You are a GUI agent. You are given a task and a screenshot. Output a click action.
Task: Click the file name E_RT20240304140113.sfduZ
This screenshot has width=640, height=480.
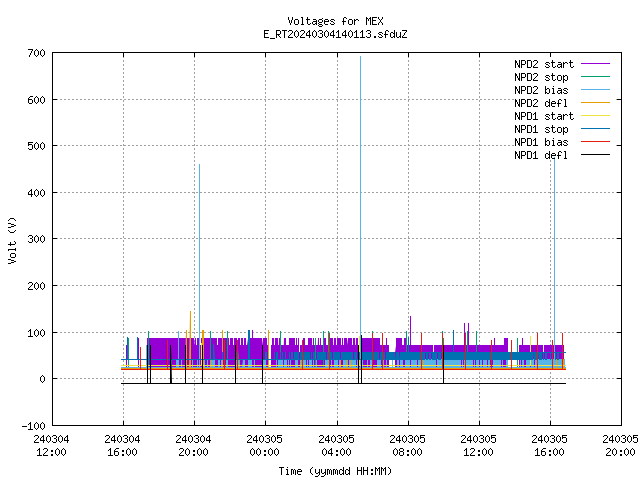click(335, 34)
